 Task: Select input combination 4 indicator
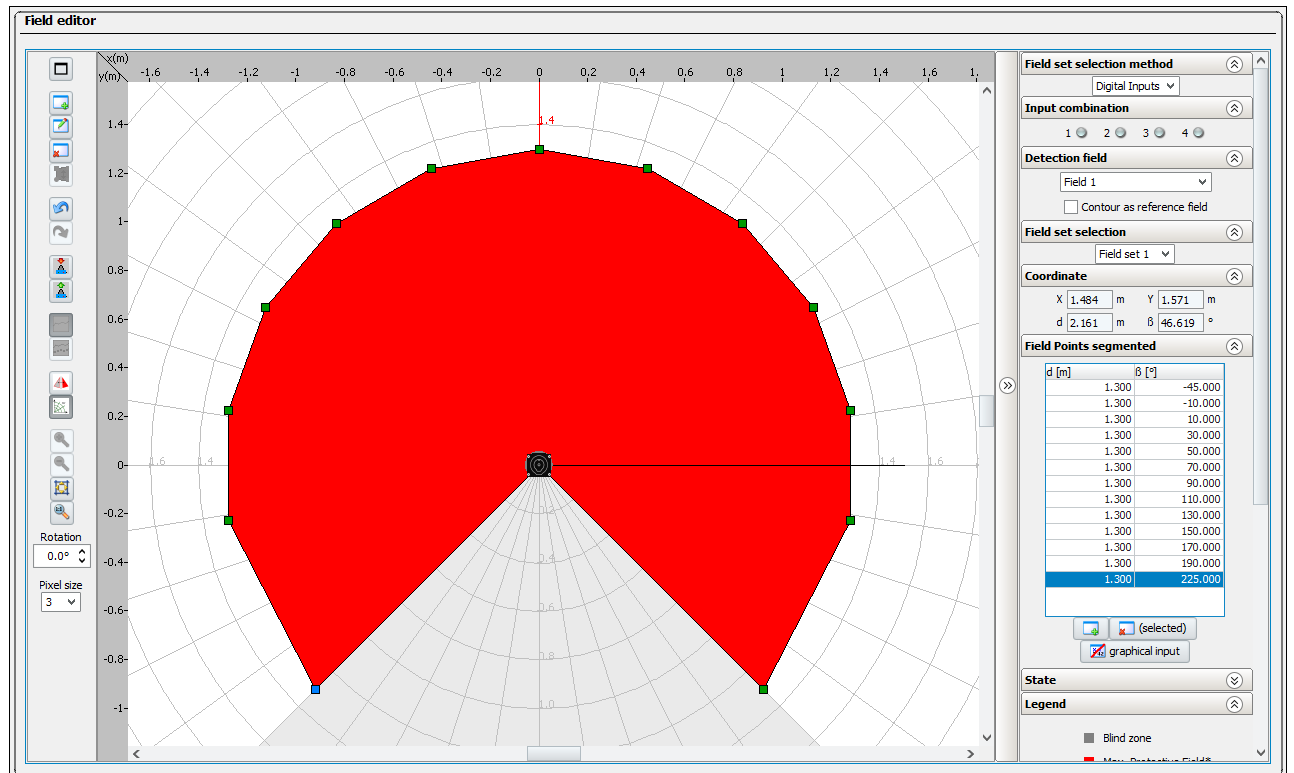point(1198,132)
